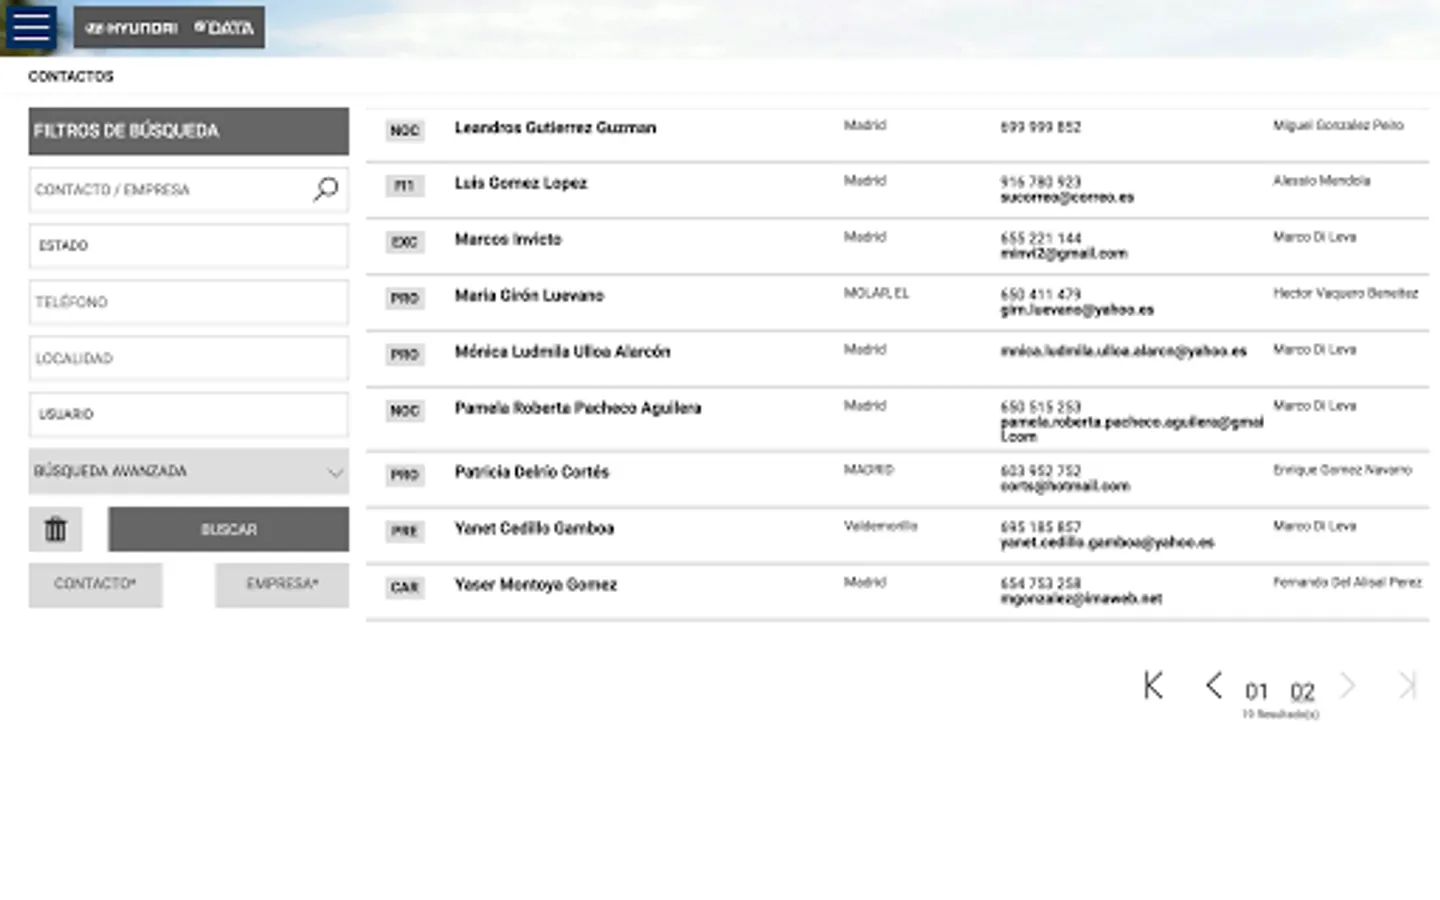Click status badge for Luis Gomez Lopez
Viewport: 1440px width, 900px height.
point(405,186)
